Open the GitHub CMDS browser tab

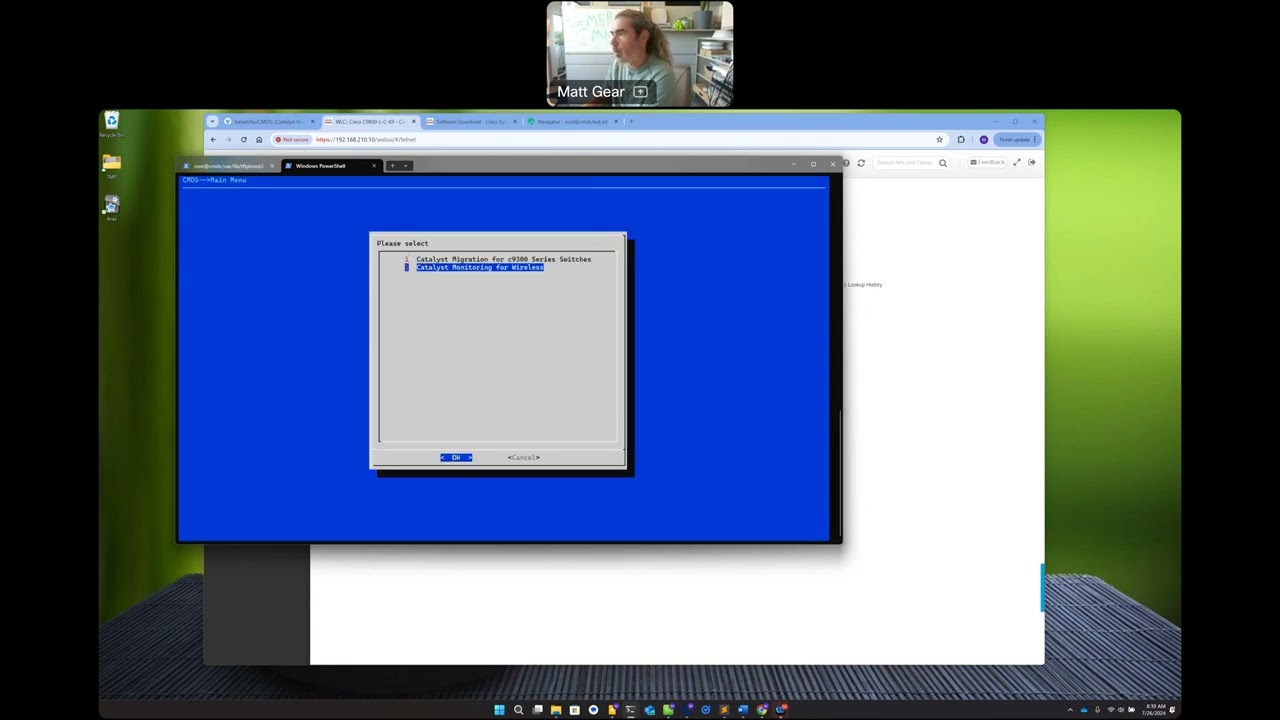268,122
